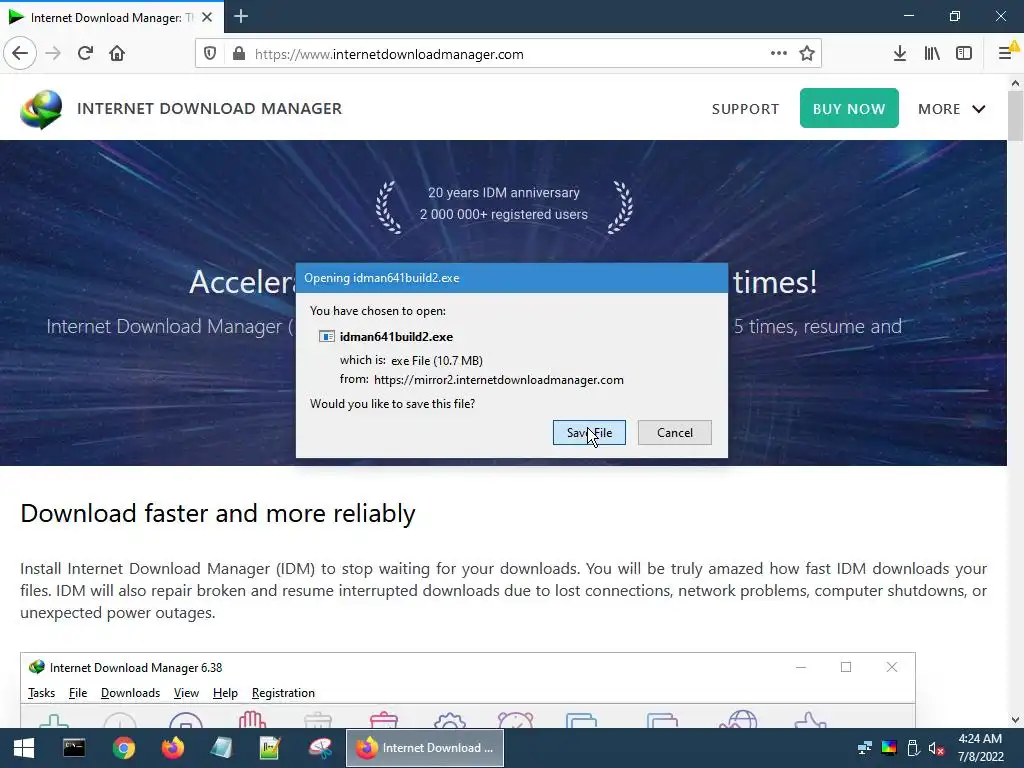The width and height of the screenshot is (1024, 768).
Task: Open the SUPPORT page link
Action: [745, 109]
